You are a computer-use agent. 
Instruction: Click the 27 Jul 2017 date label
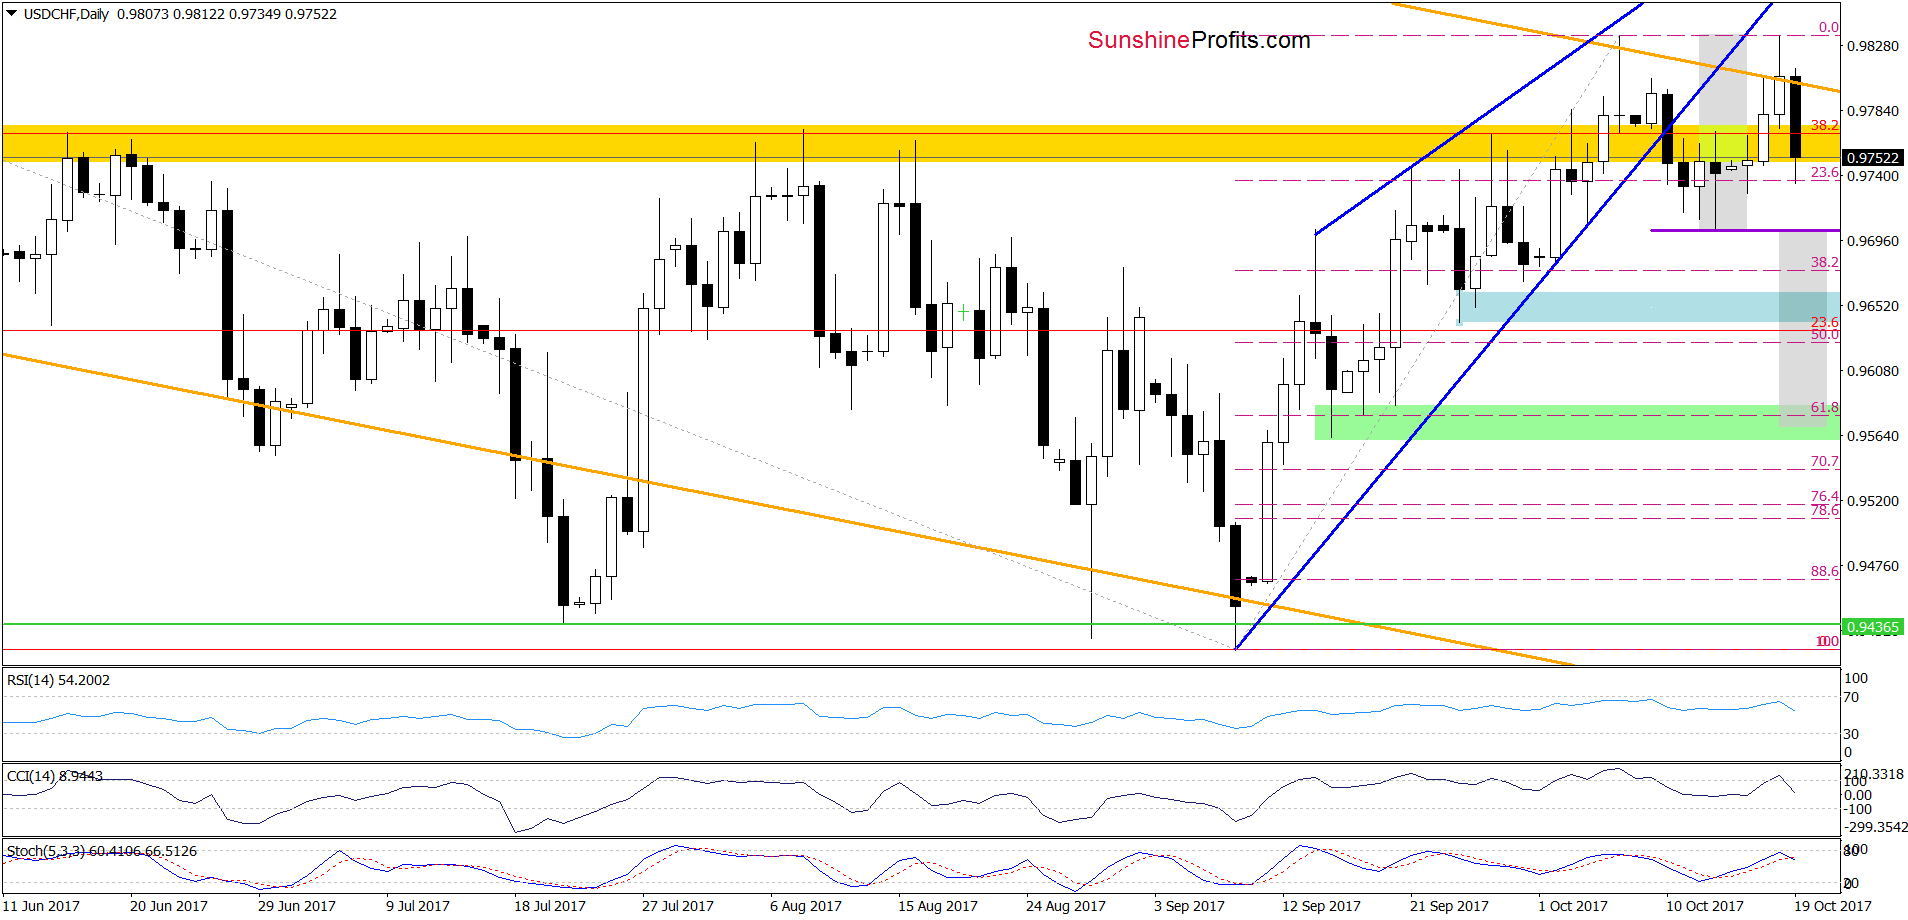click(678, 906)
